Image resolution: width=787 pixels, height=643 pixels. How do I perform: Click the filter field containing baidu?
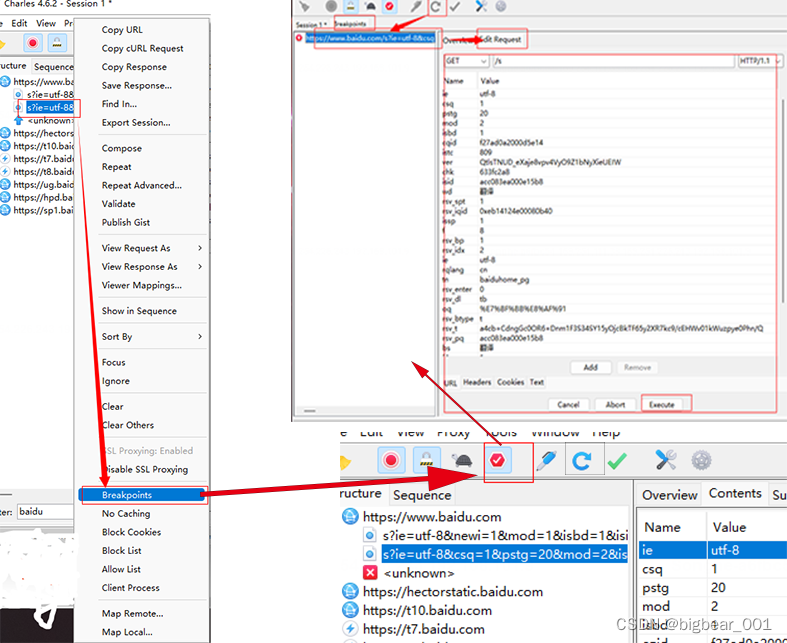45,511
